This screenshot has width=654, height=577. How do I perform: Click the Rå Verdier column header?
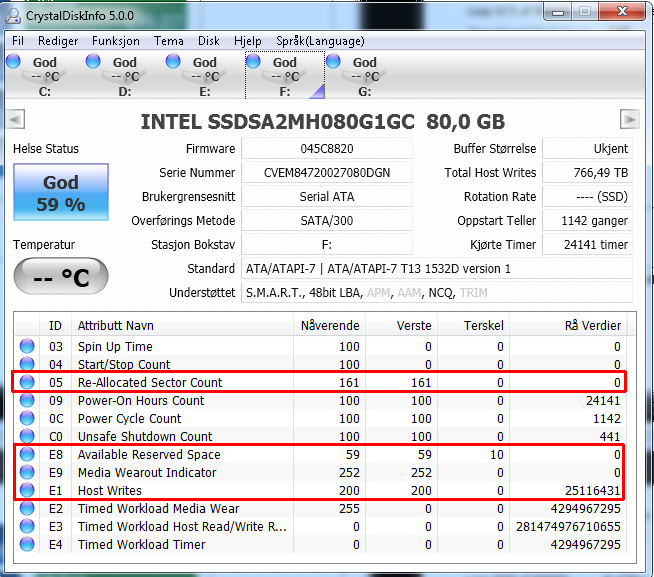pos(568,325)
